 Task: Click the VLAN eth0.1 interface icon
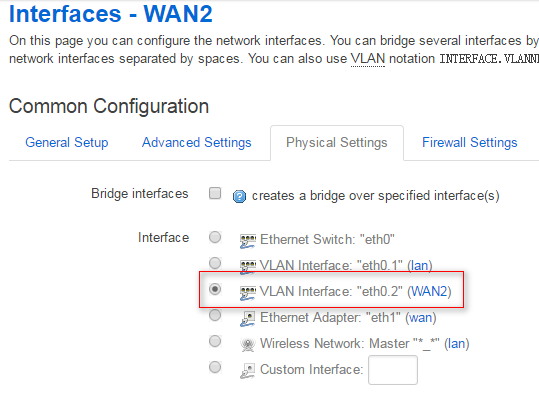coord(248,267)
